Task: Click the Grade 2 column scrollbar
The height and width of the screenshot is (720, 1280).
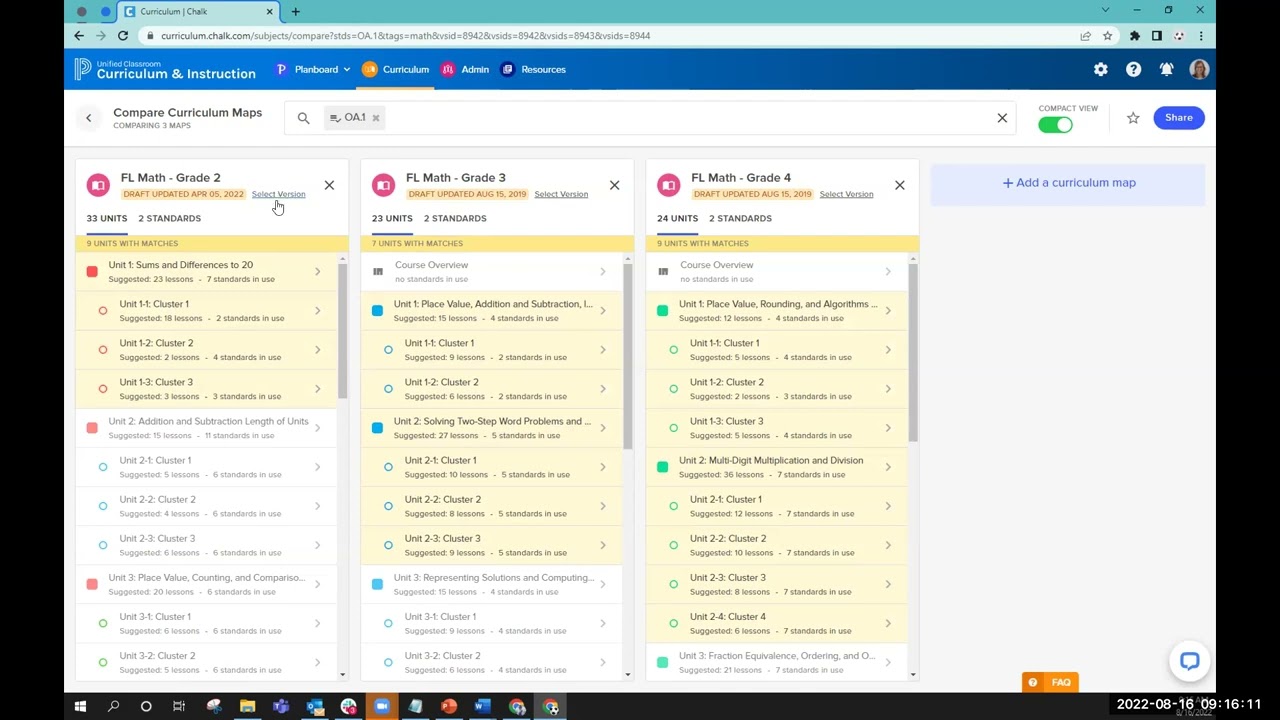Action: pos(342,330)
